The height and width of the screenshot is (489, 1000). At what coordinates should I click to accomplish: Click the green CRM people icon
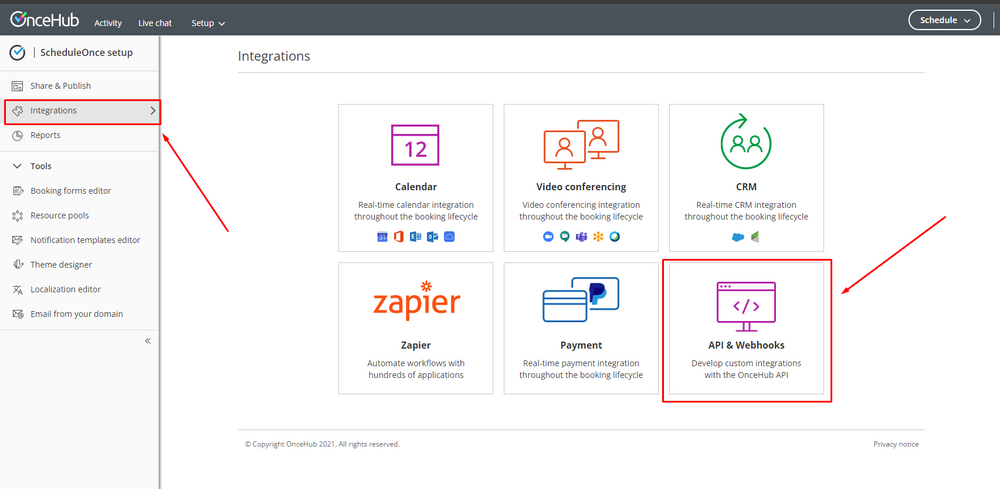(x=746, y=142)
